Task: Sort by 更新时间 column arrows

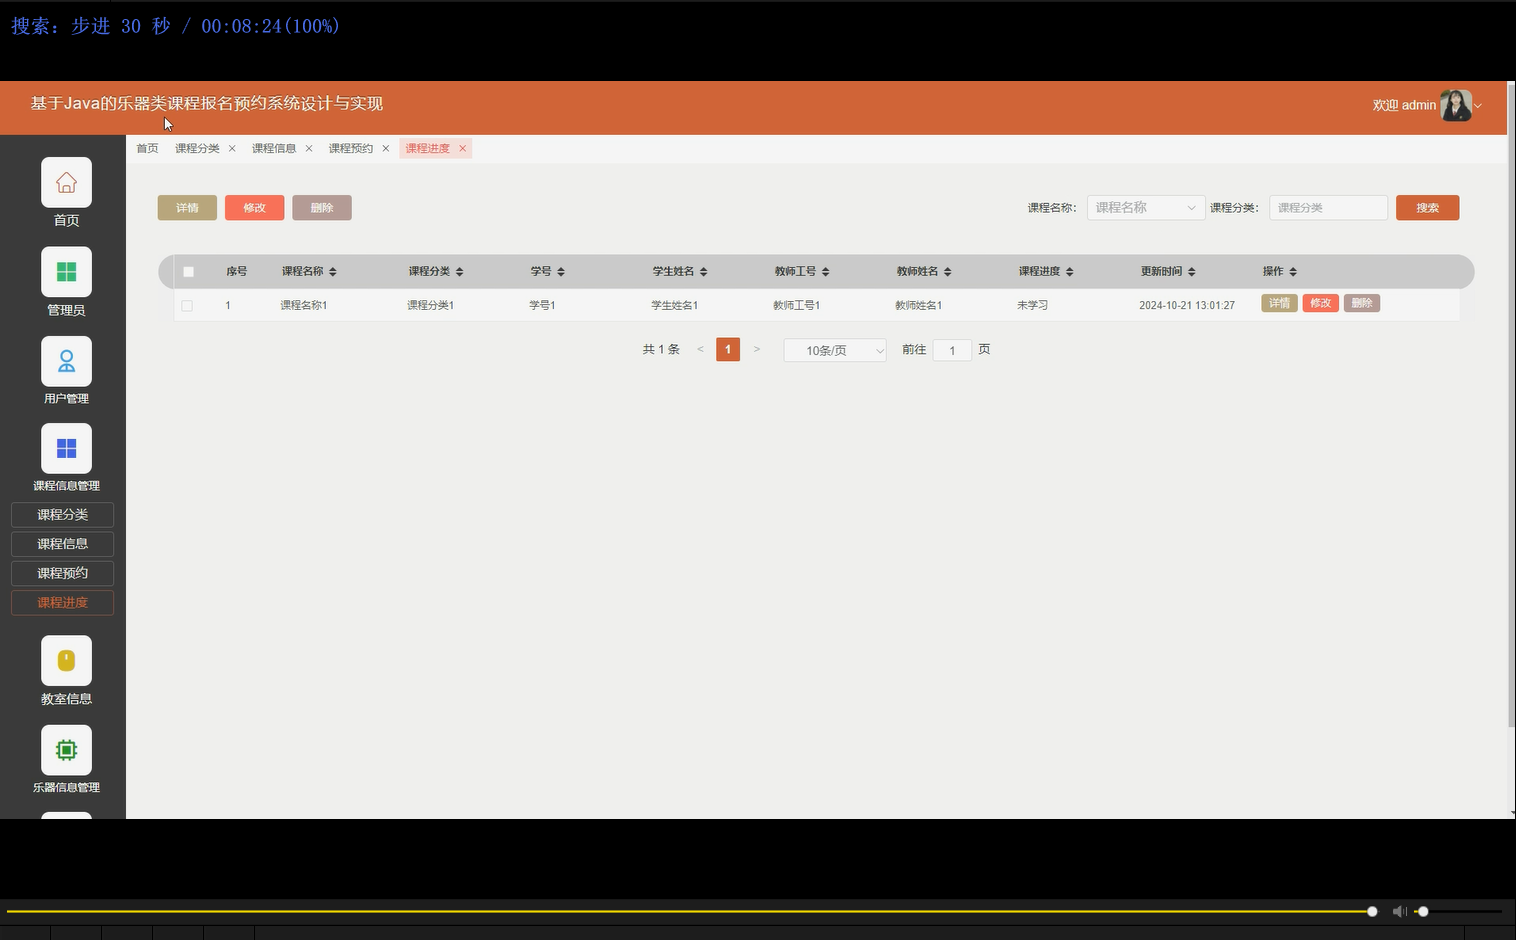Action: [x=1192, y=272]
